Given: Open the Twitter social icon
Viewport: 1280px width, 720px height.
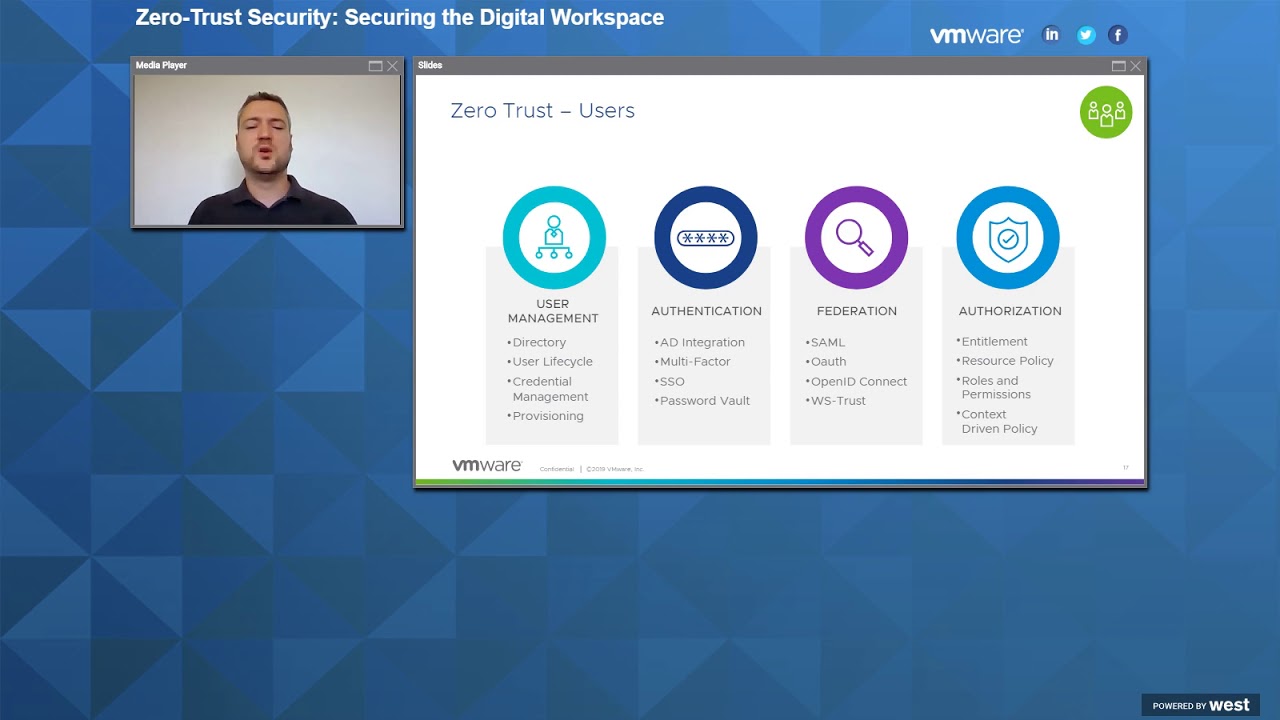Looking at the screenshot, I should point(1085,35).
